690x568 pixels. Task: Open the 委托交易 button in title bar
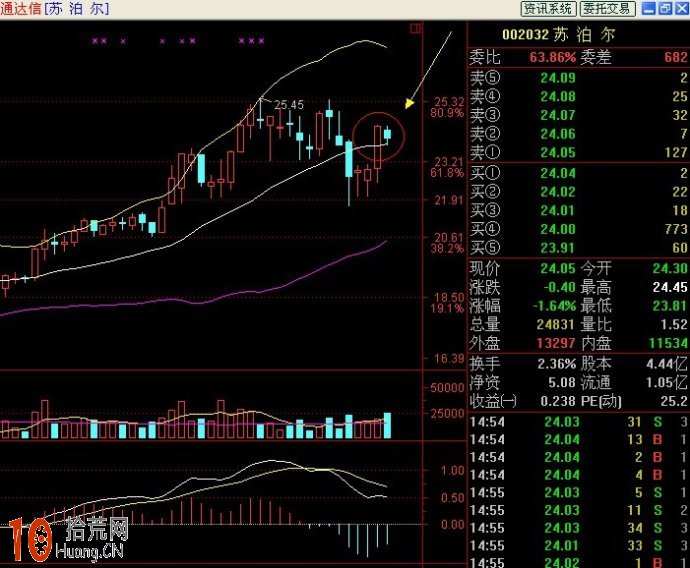(x=607, y=9)
